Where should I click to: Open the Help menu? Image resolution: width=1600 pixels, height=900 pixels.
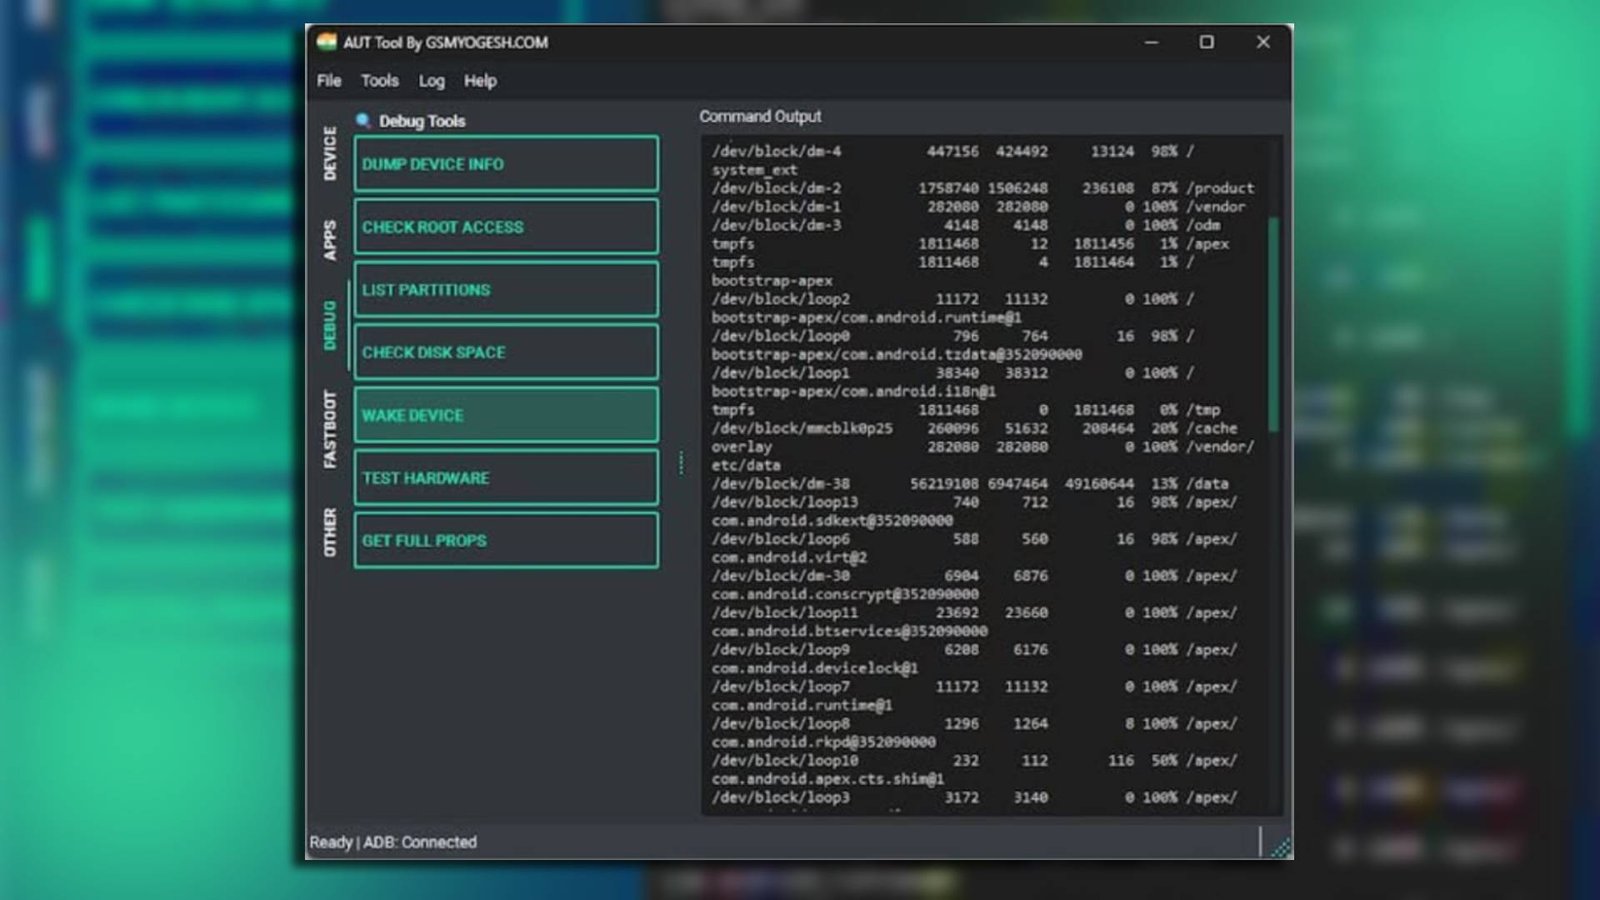(x=481, y=81)
